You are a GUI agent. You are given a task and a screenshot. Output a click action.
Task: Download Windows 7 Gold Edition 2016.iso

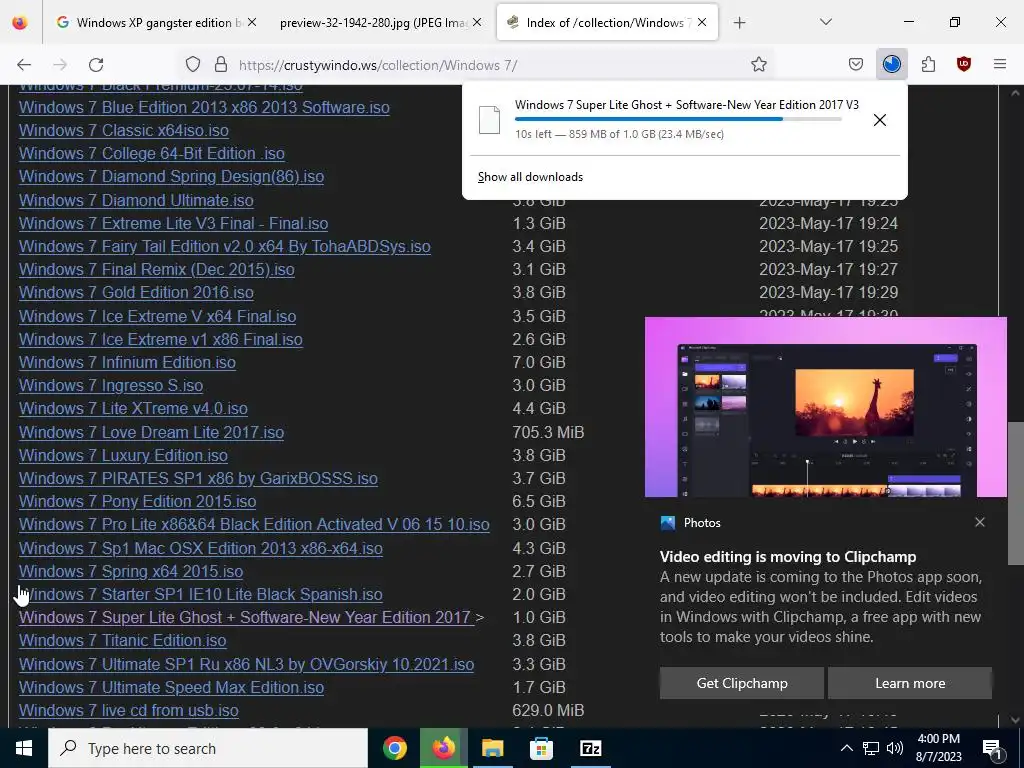pos(136,292)
